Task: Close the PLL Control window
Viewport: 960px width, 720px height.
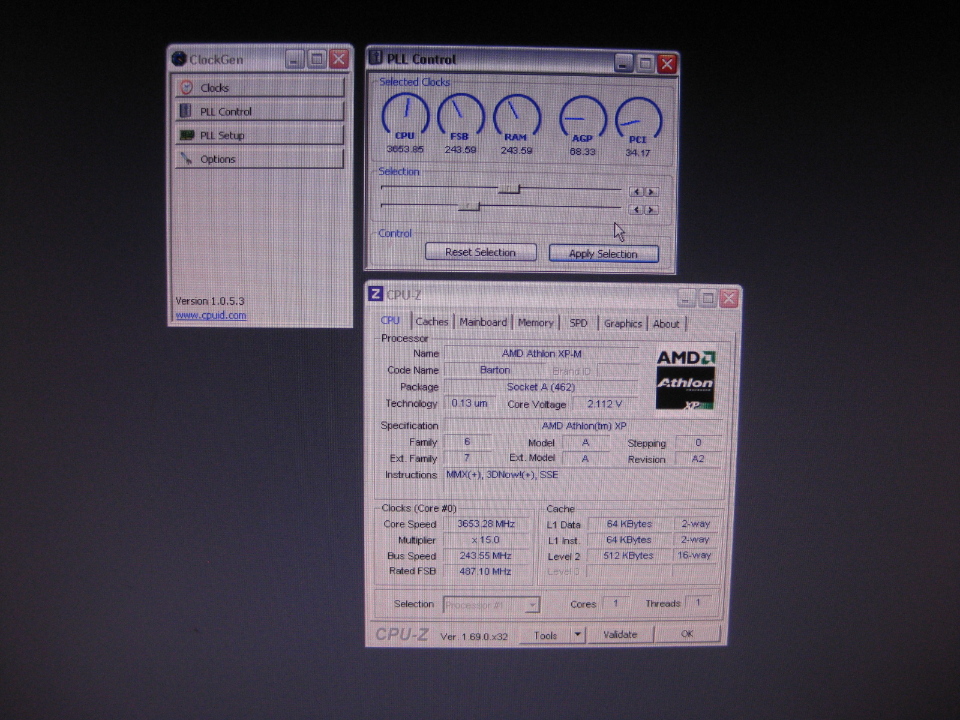Action: coord(667,63)
